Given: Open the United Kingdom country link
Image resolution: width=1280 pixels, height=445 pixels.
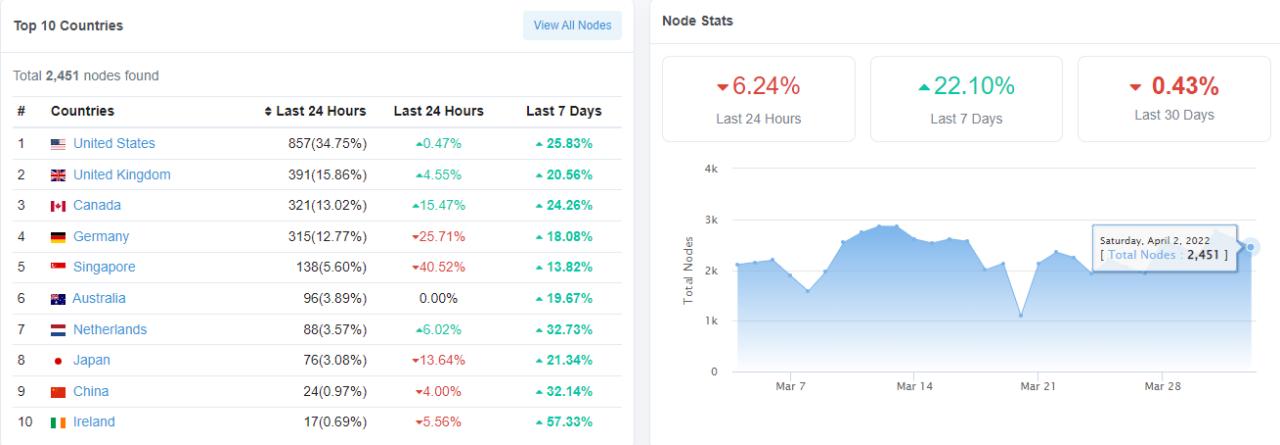Looking at the screenshot, I should pos(122,175).
